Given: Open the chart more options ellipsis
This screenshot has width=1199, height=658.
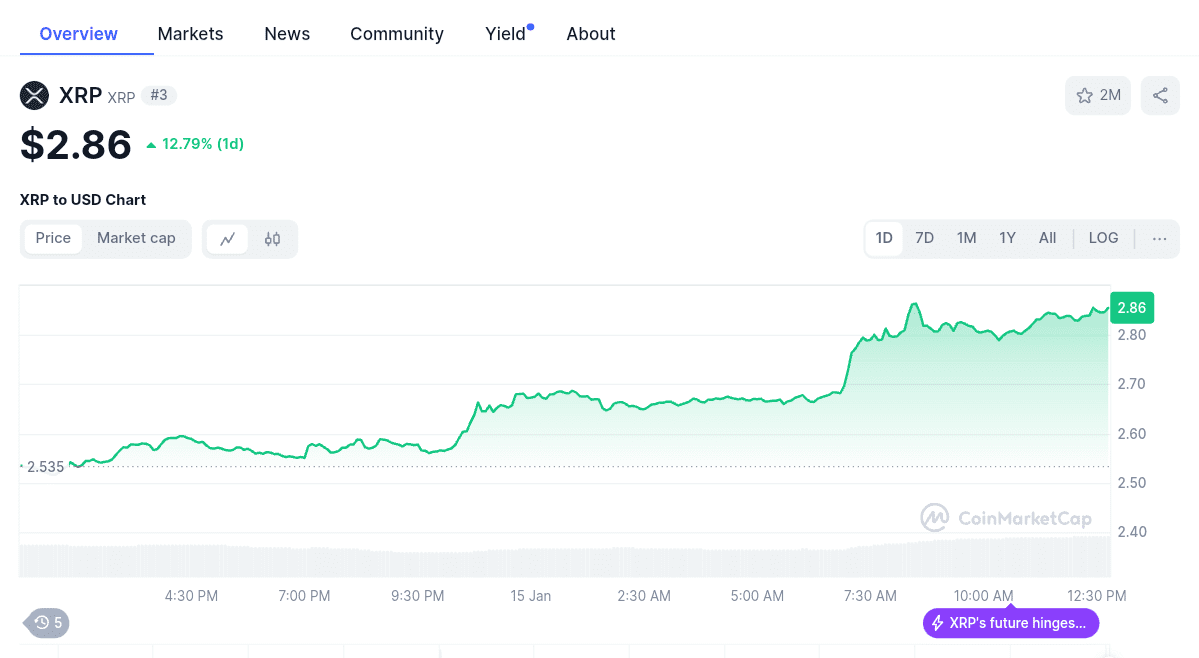Looking at the screenshot, I should click(x=1159, y=238).
